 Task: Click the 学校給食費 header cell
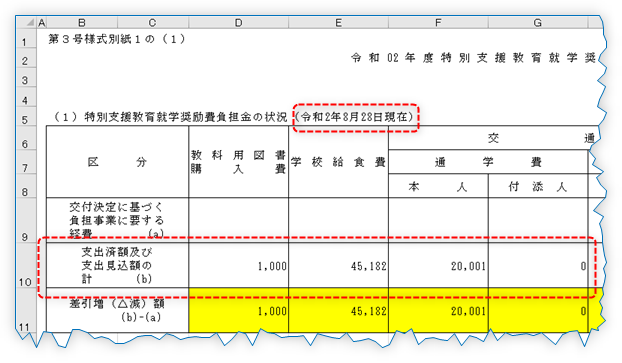(338, 162)
